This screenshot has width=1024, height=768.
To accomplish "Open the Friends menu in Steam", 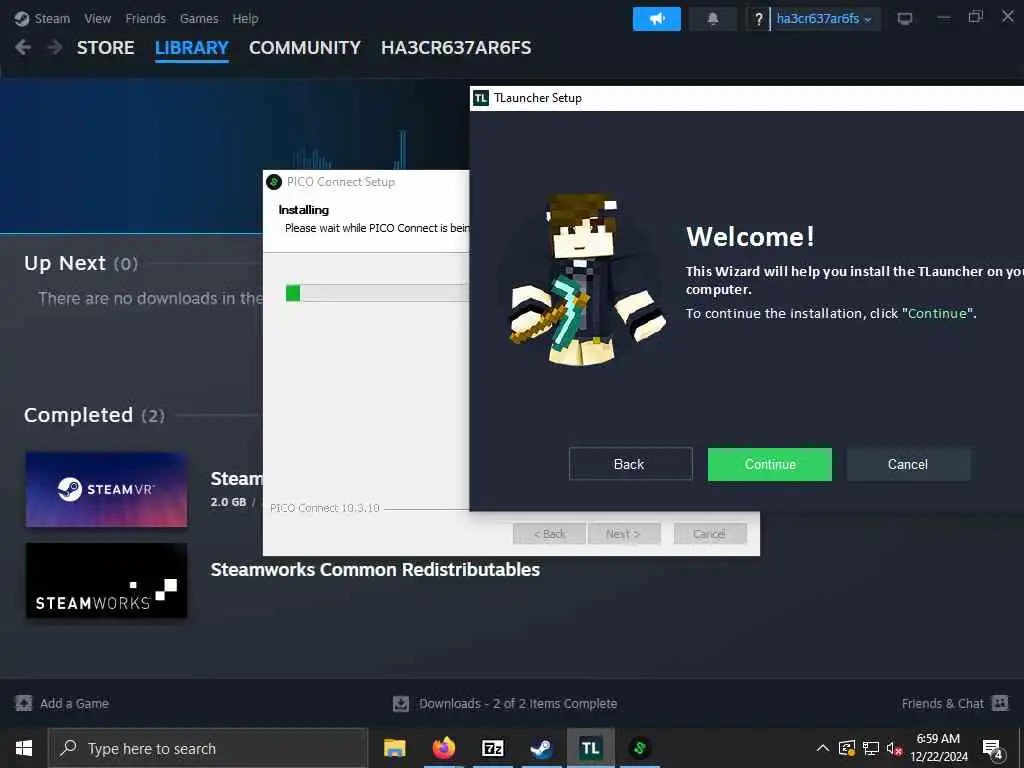I will click(146, 18).
